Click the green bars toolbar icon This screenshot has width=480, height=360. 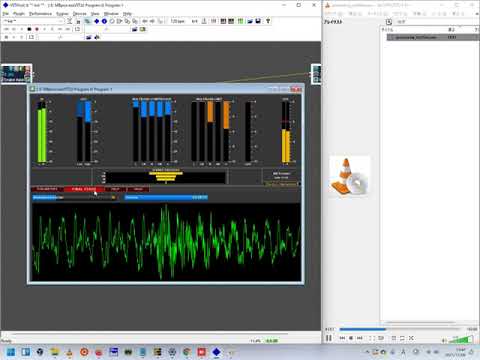coord(241,21)
